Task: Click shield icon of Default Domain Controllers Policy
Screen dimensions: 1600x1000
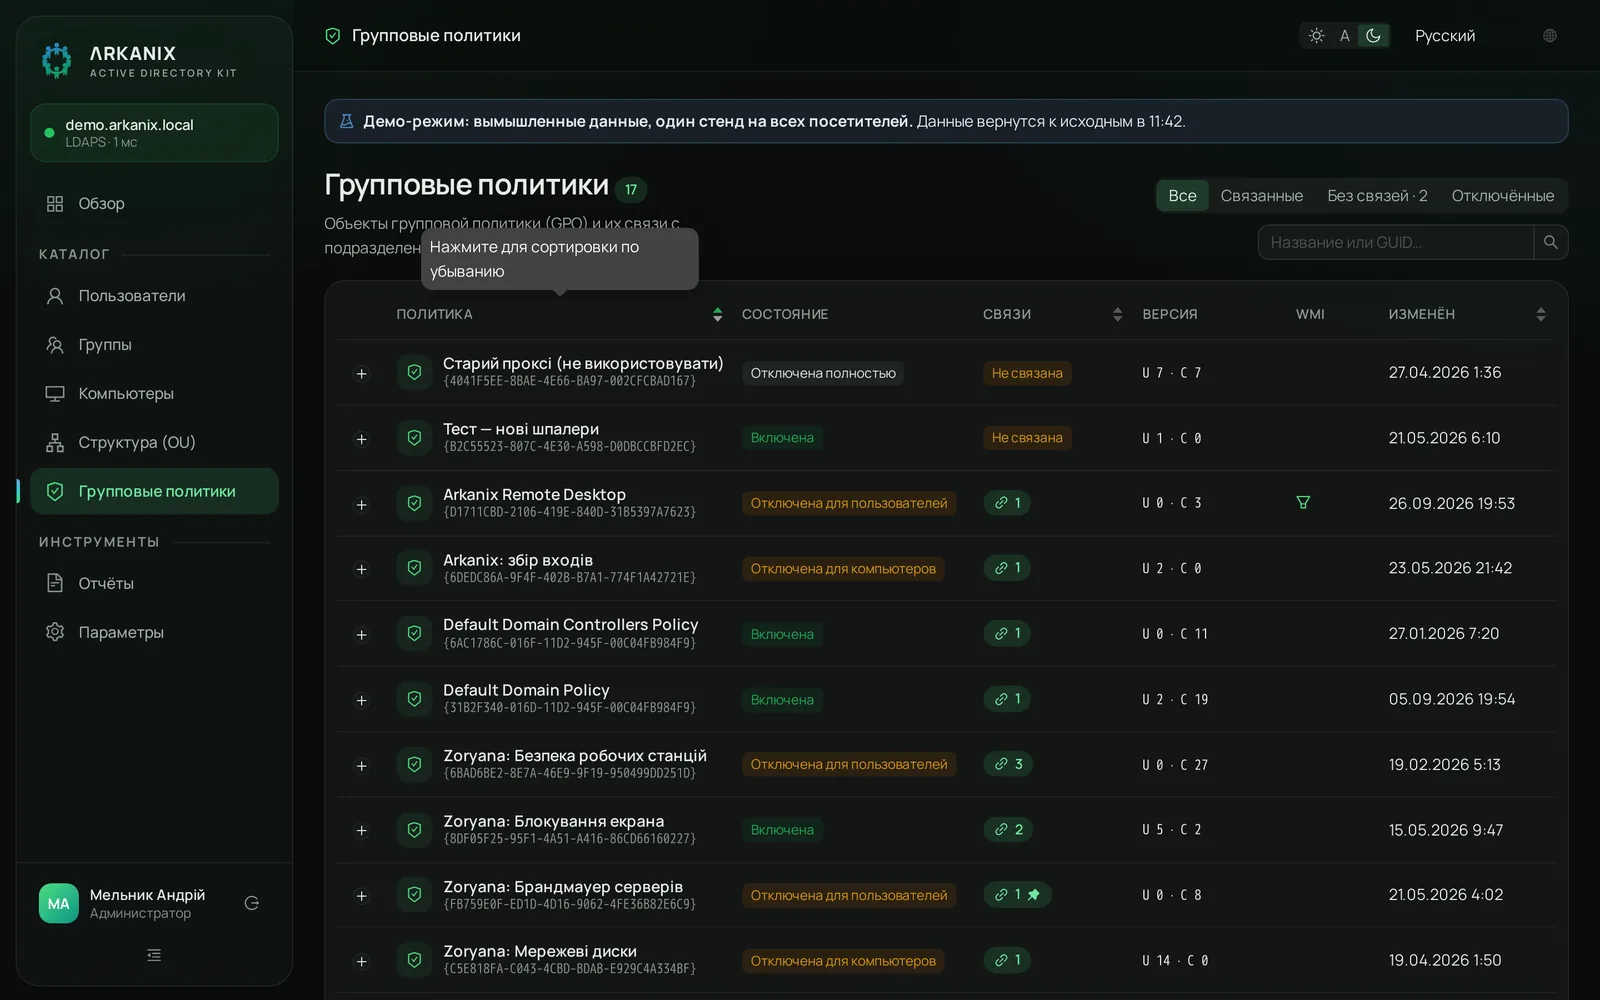Action: click(x=414, y=634)
